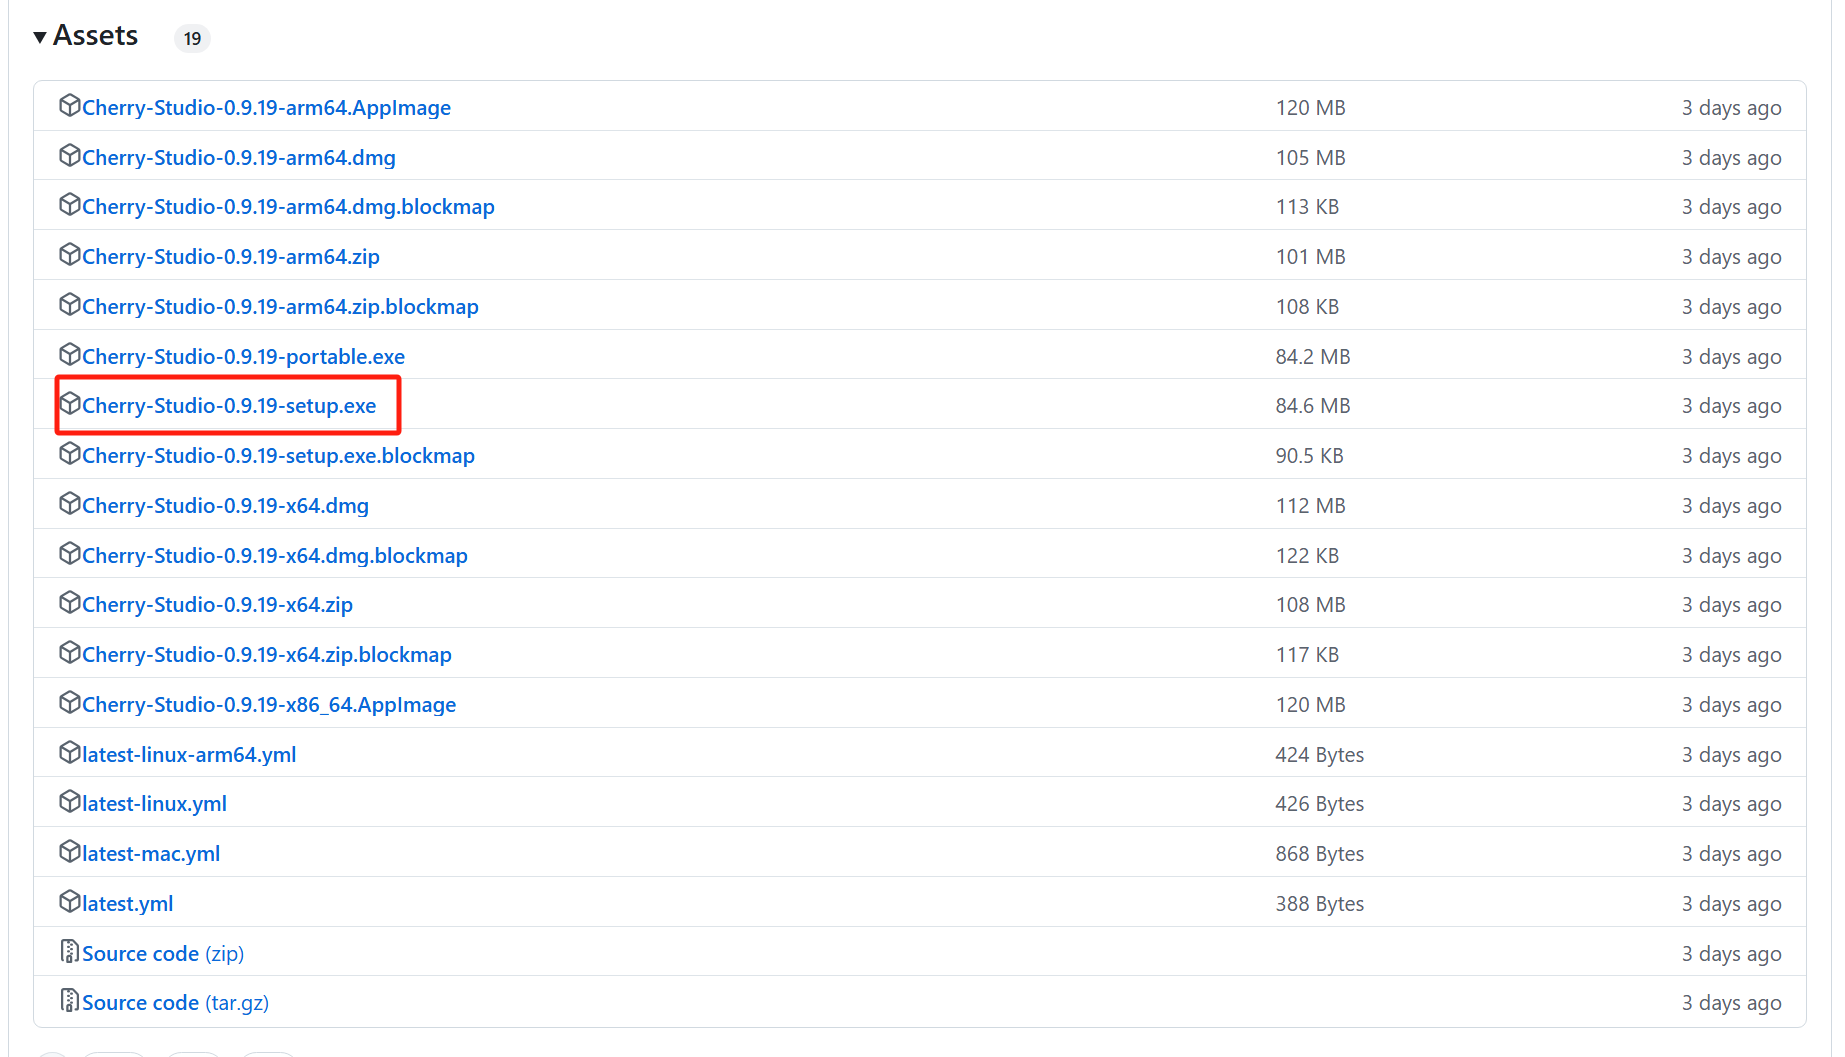Click package icon beside latest-linux-arm64.yml

coord(69,752)
